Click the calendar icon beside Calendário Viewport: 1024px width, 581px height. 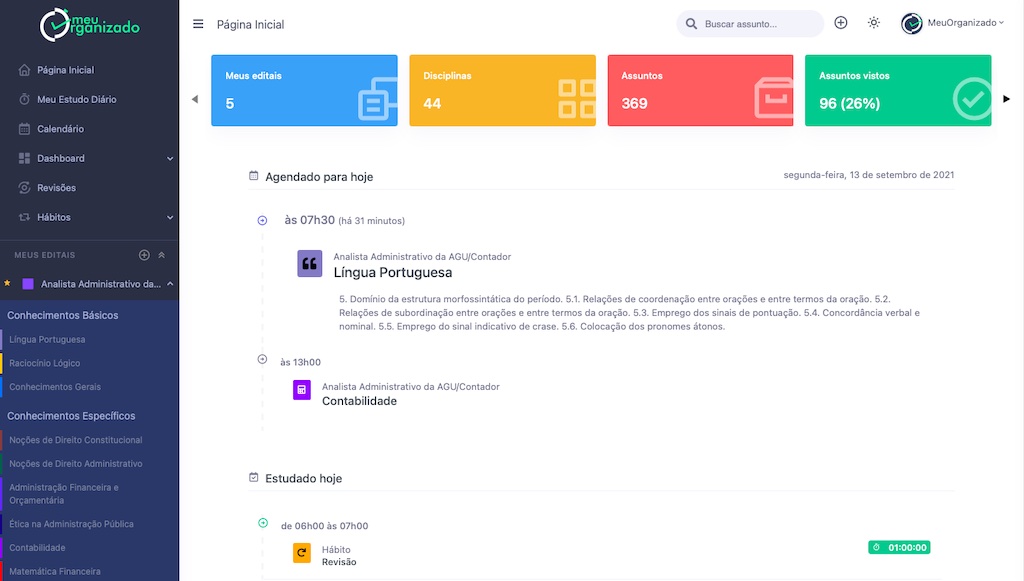coord(24,129)
